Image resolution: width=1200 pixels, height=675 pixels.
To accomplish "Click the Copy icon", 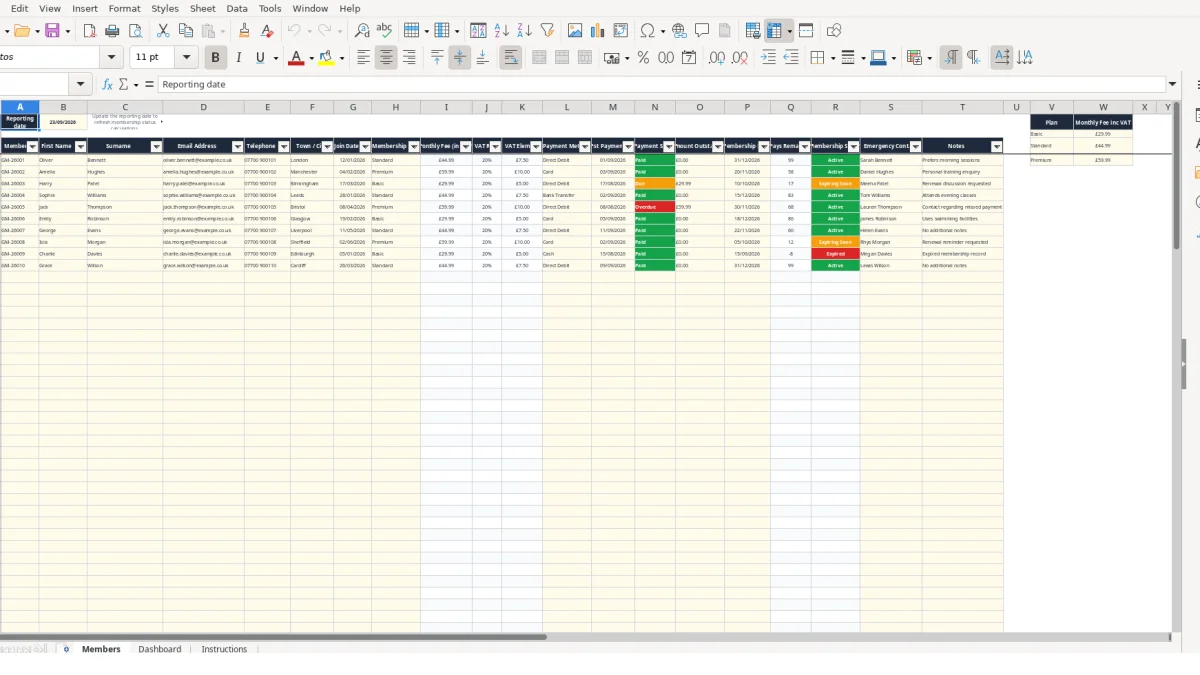I will pyautogui.click(x=186, y=31).
